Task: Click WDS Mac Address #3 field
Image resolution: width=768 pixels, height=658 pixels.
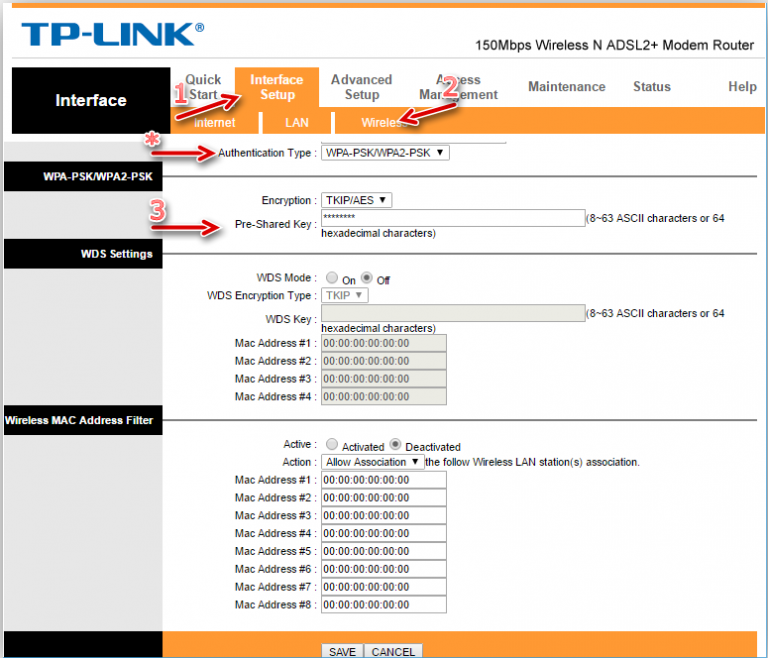Action: 384,379
